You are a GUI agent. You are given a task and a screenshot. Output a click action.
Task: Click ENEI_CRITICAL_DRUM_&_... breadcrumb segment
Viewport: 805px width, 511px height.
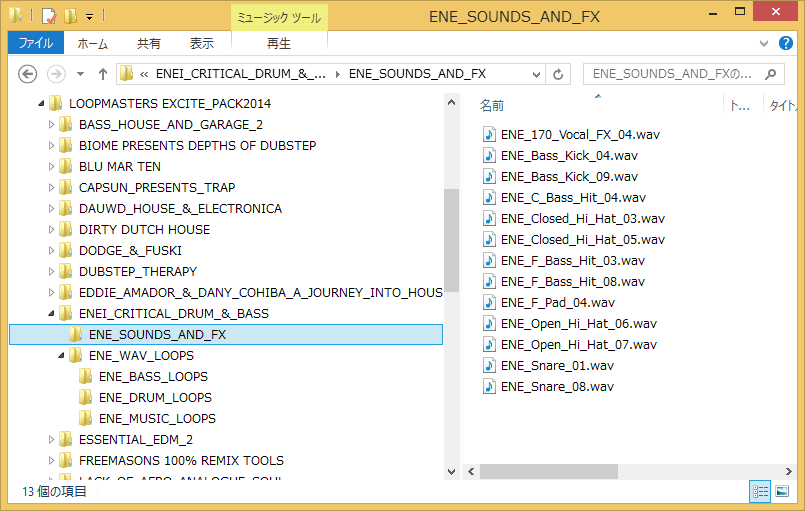pos(240,74)
